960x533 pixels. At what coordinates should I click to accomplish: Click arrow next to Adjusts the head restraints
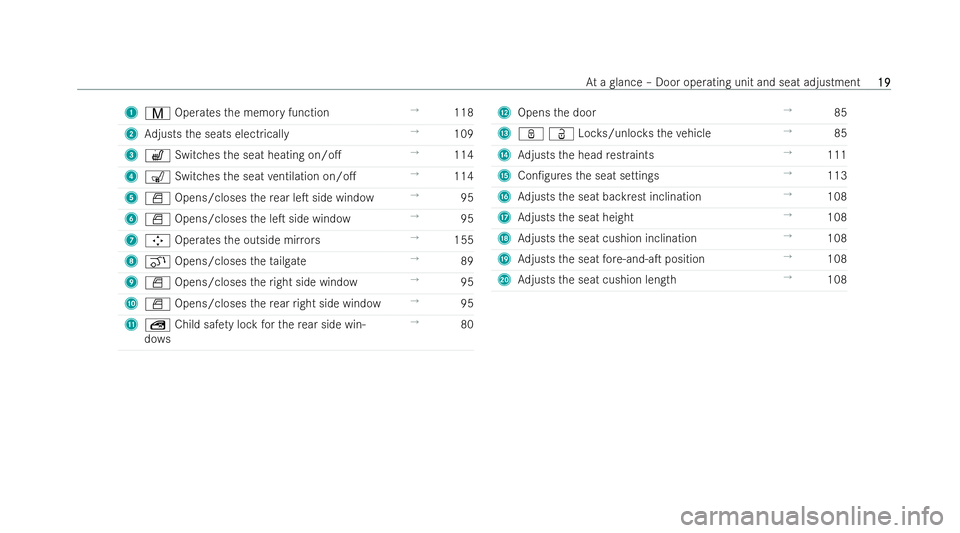pos(788,153)
